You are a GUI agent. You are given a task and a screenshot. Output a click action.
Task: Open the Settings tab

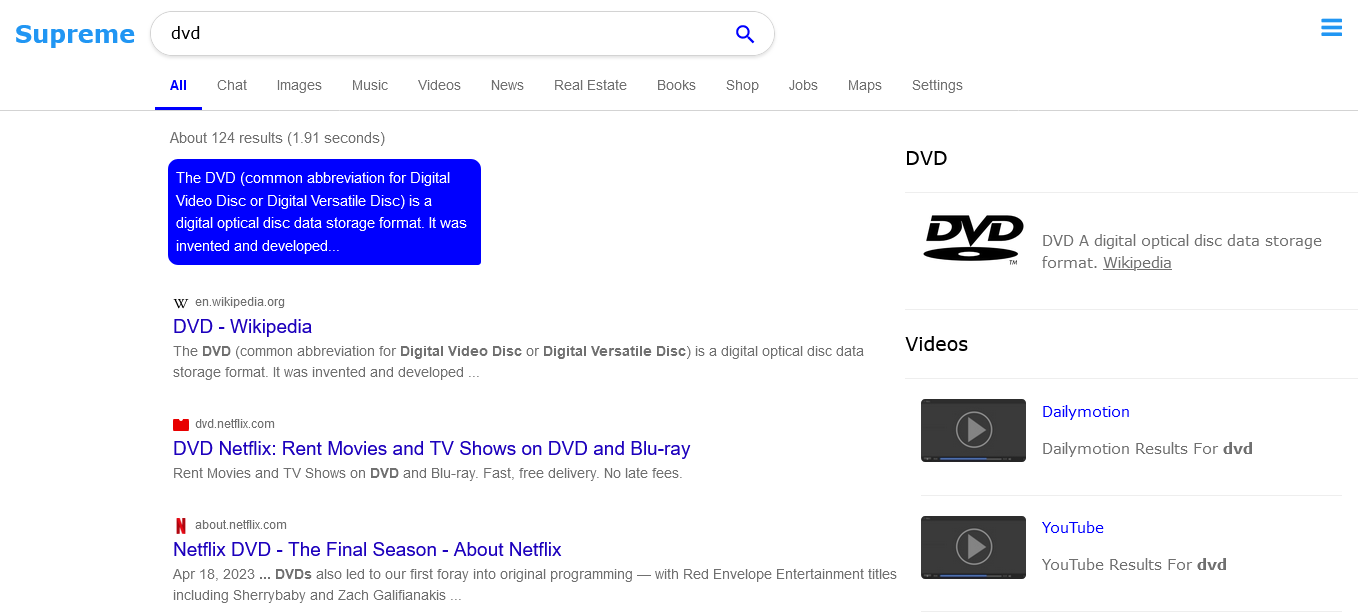pyautogui.click(x=937, y=85)
